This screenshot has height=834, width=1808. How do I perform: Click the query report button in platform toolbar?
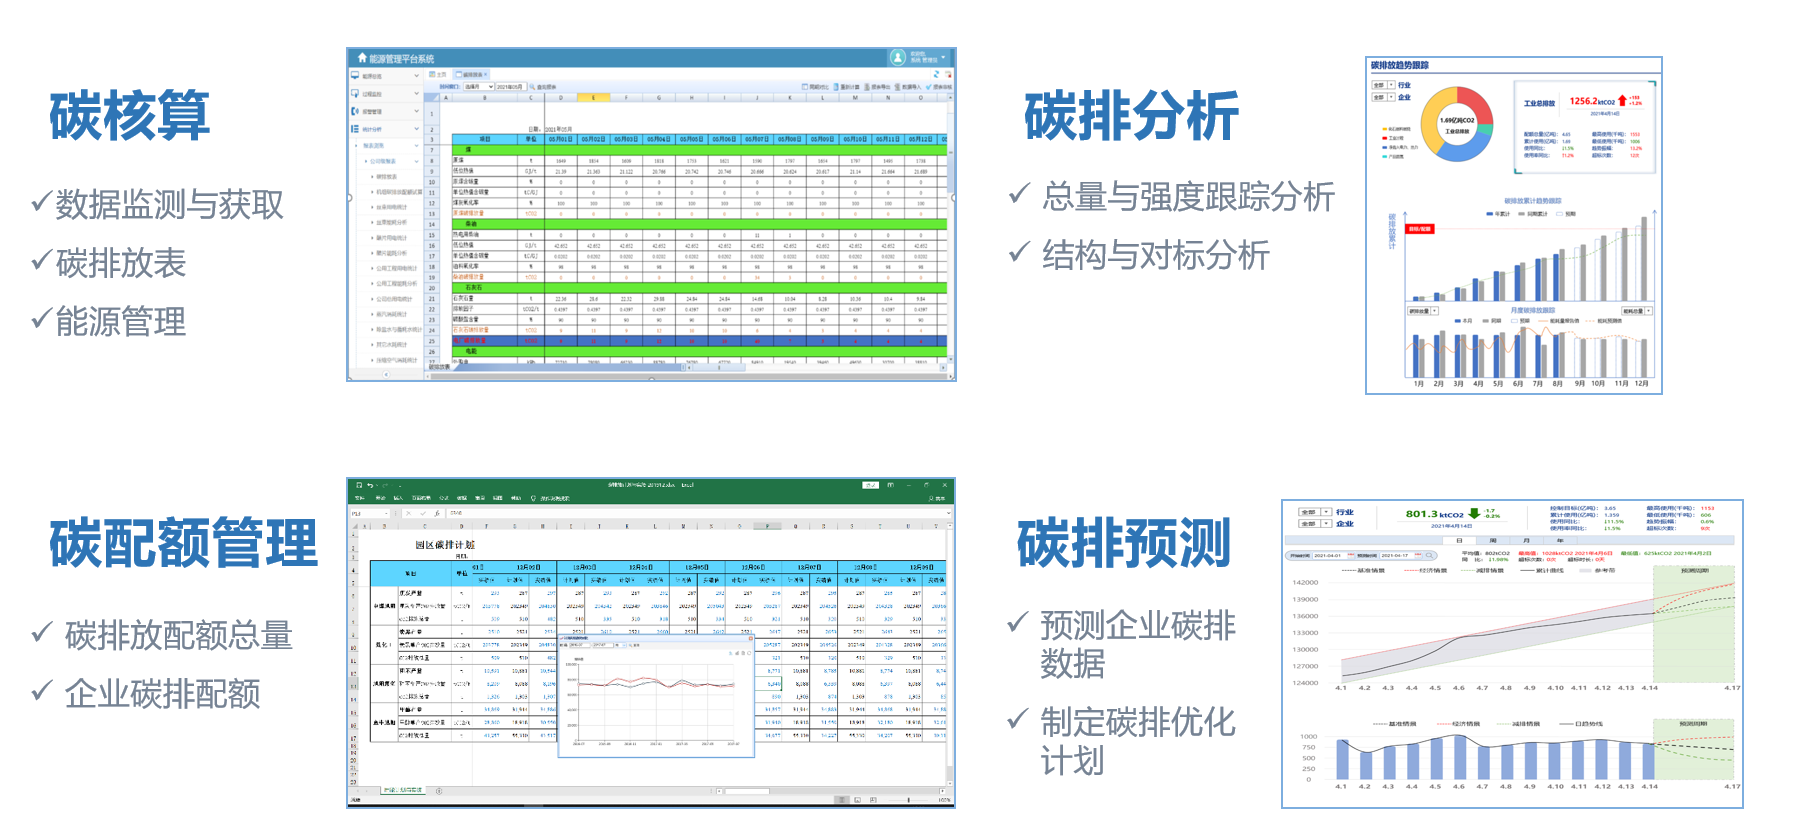(543, 87)
